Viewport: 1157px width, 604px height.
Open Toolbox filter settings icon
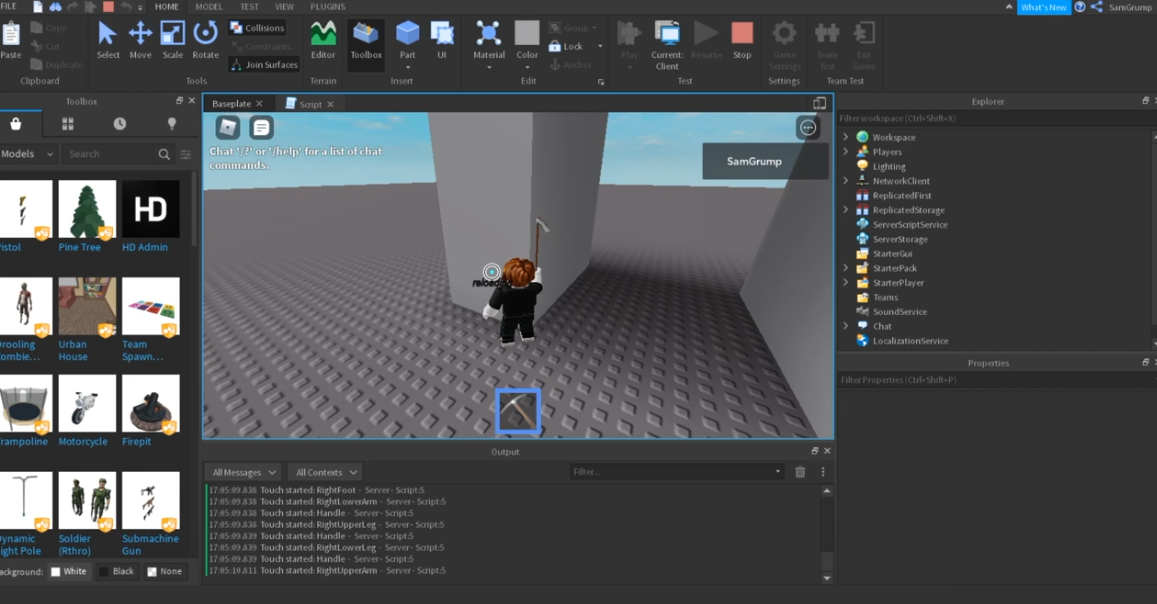tap(186, 154)
